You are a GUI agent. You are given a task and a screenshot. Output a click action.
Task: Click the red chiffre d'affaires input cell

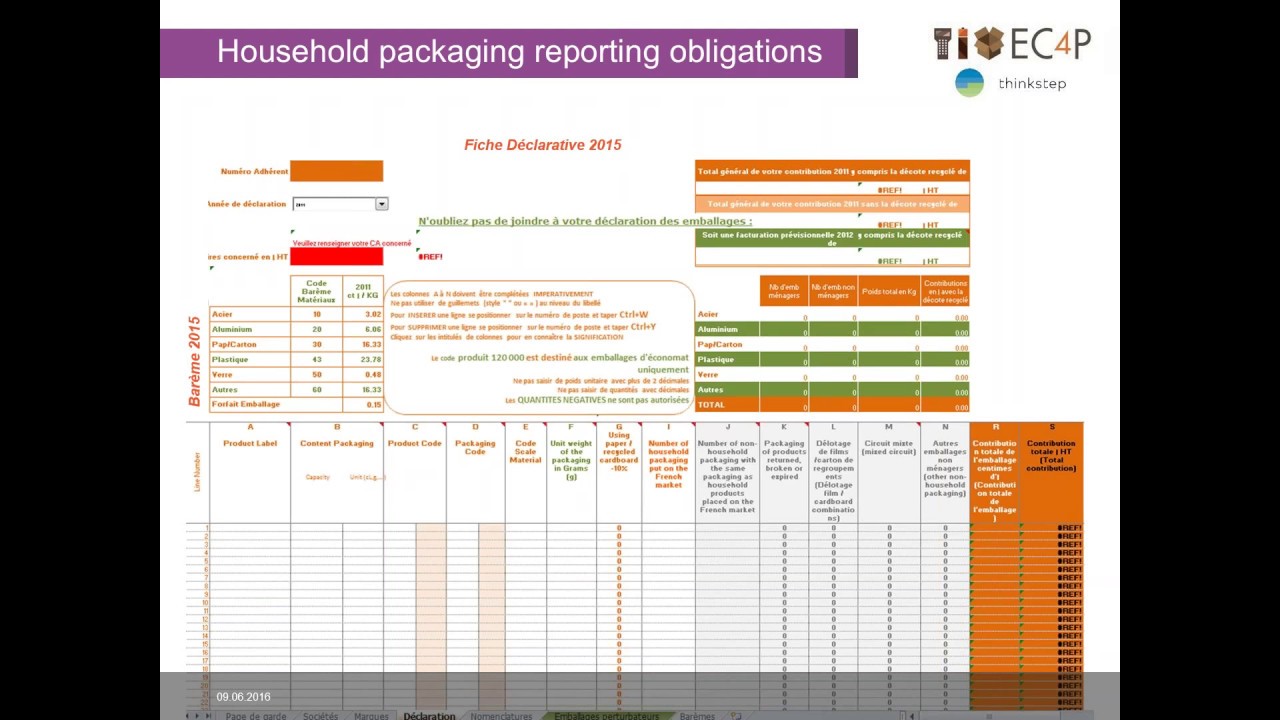pos(336,257)
